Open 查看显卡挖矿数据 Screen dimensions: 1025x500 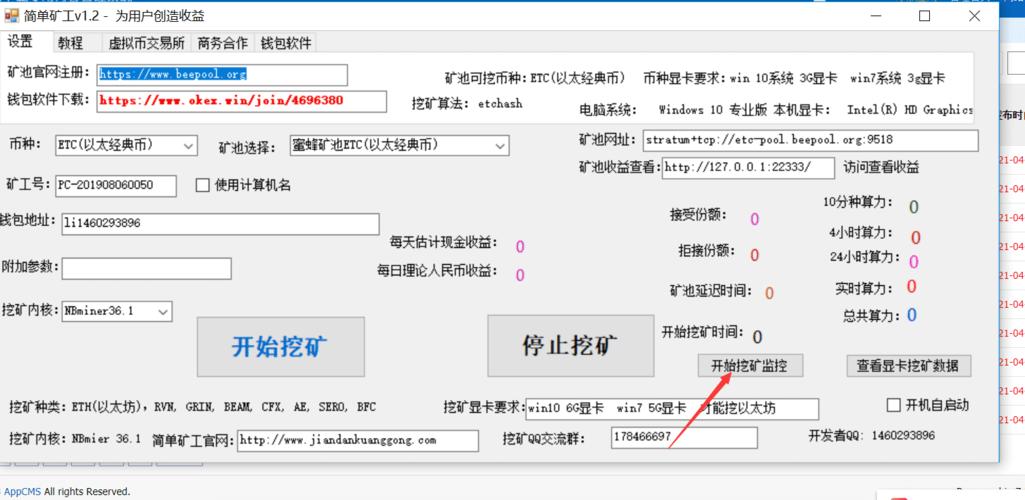point(907,366)
